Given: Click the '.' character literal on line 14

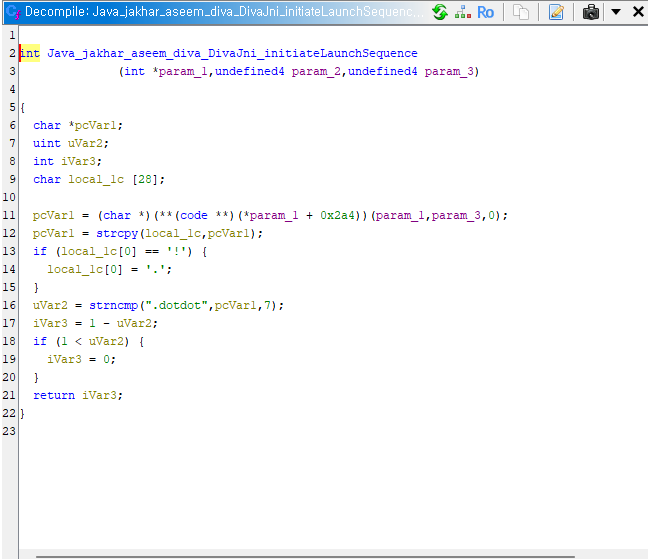Looking at the screenshot, I should point(156,269).
